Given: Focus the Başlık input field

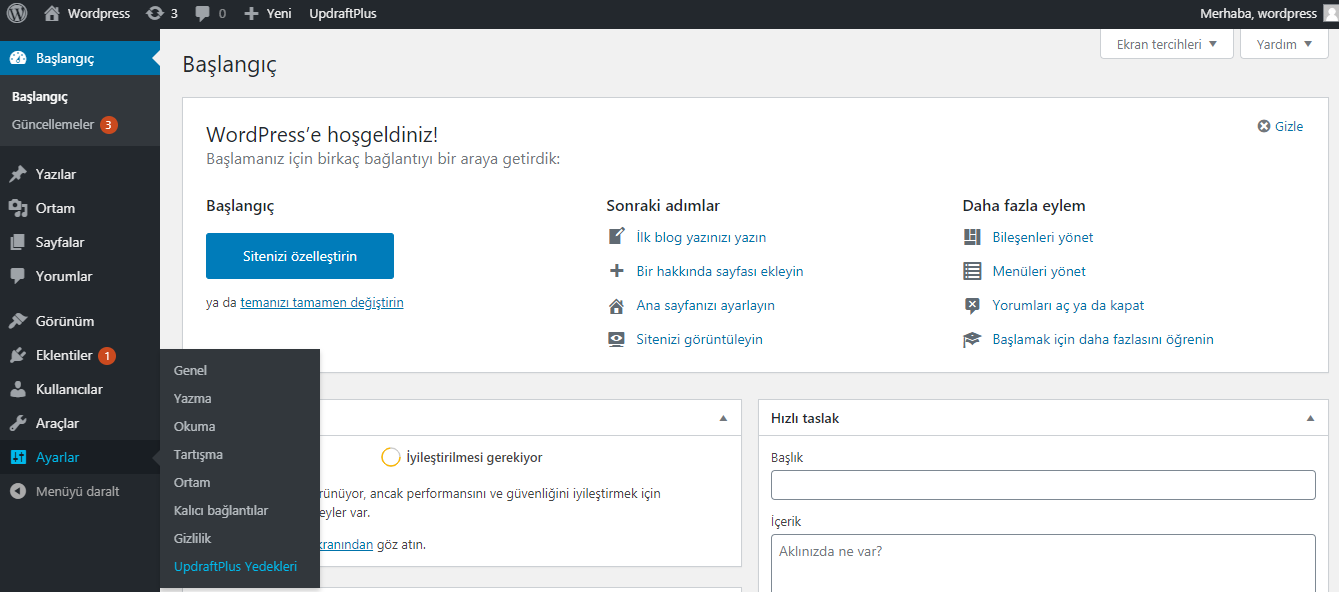Looking at the screenshot, I should click(1043, 485).
